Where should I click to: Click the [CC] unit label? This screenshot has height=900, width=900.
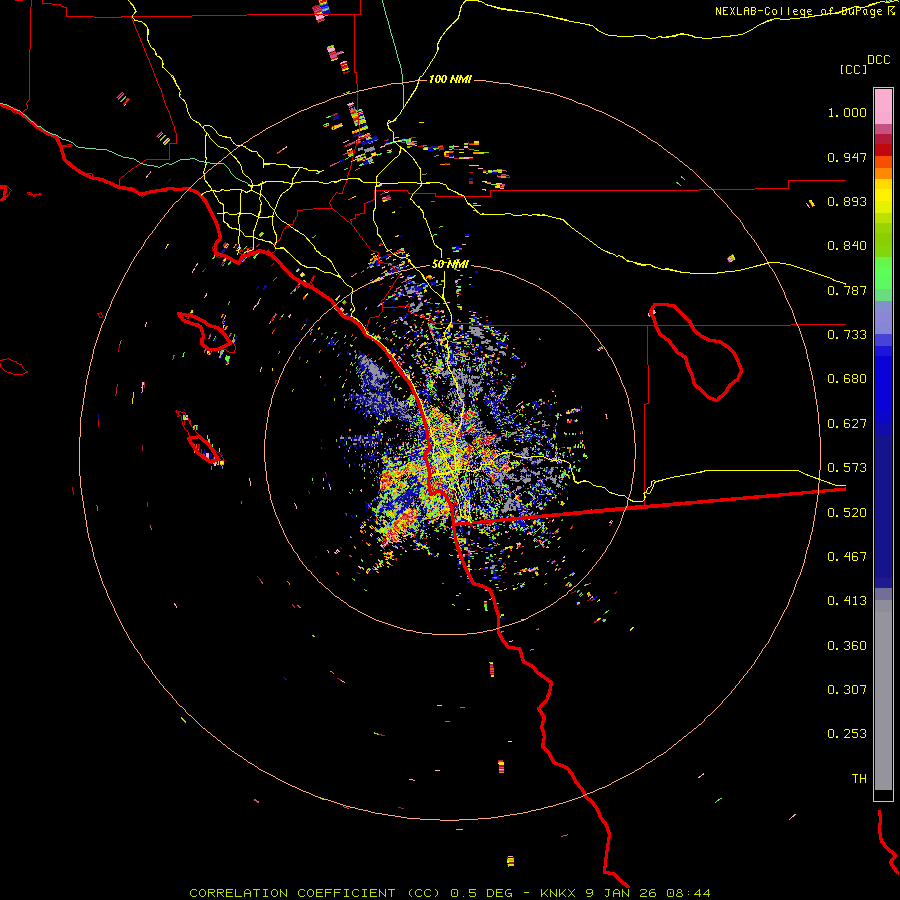(x=854, y=70)
